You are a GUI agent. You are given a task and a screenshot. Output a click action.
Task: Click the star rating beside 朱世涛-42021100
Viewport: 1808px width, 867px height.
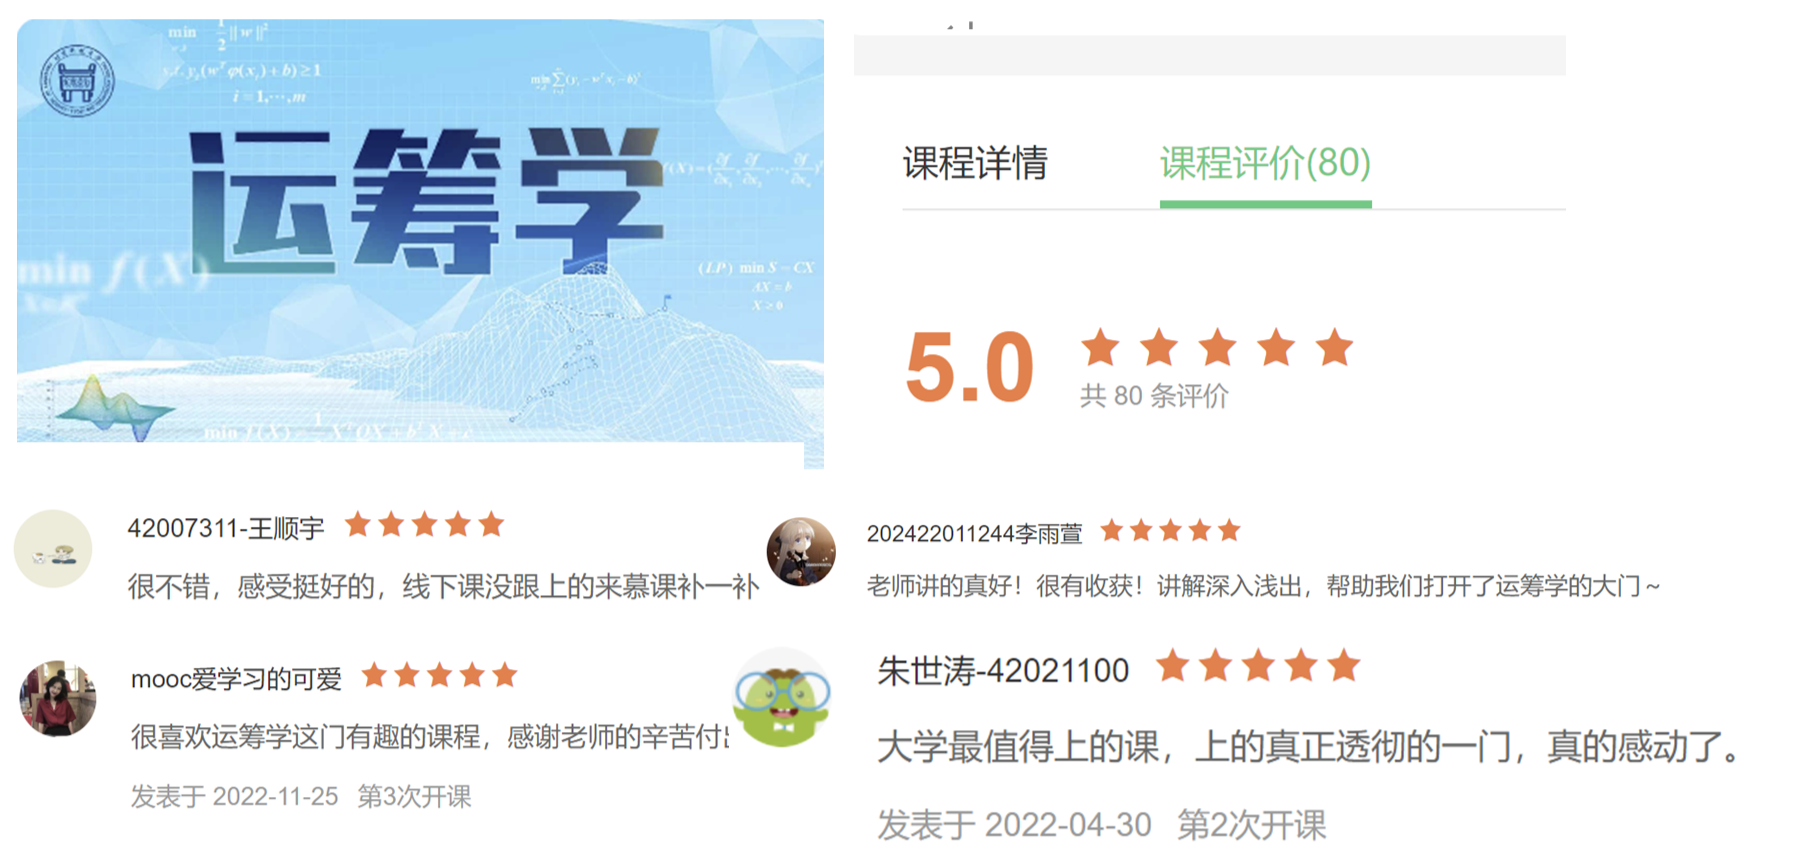[1258, 666]
